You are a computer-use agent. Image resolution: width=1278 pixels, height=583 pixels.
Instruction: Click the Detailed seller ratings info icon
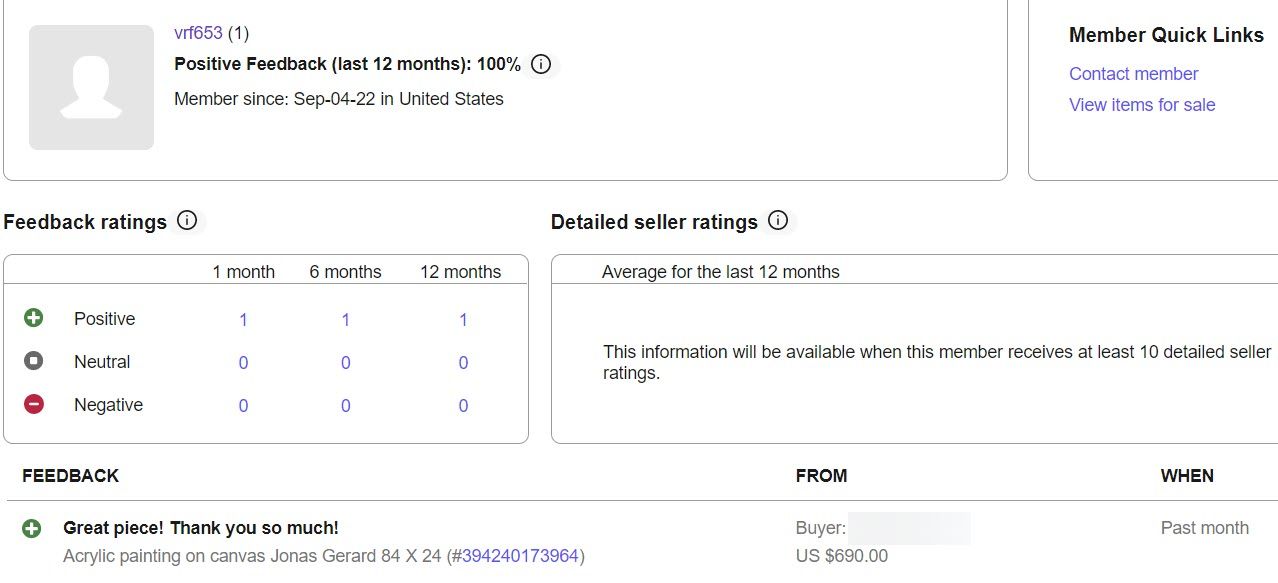tap(778, 221)
